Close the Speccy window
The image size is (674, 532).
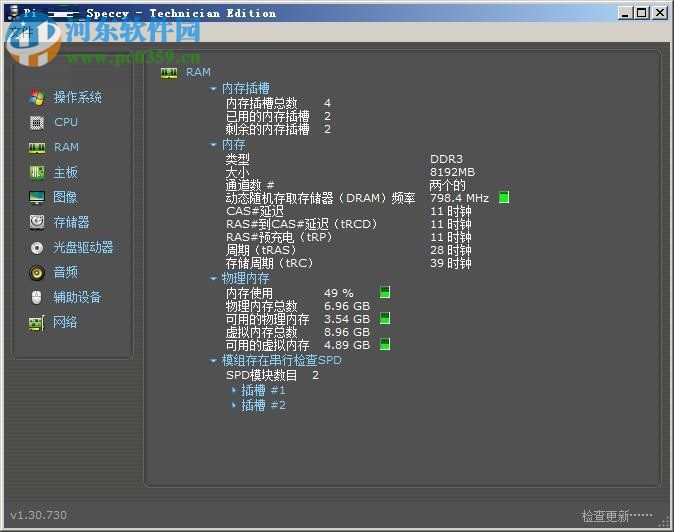click(x=660, y=13)
